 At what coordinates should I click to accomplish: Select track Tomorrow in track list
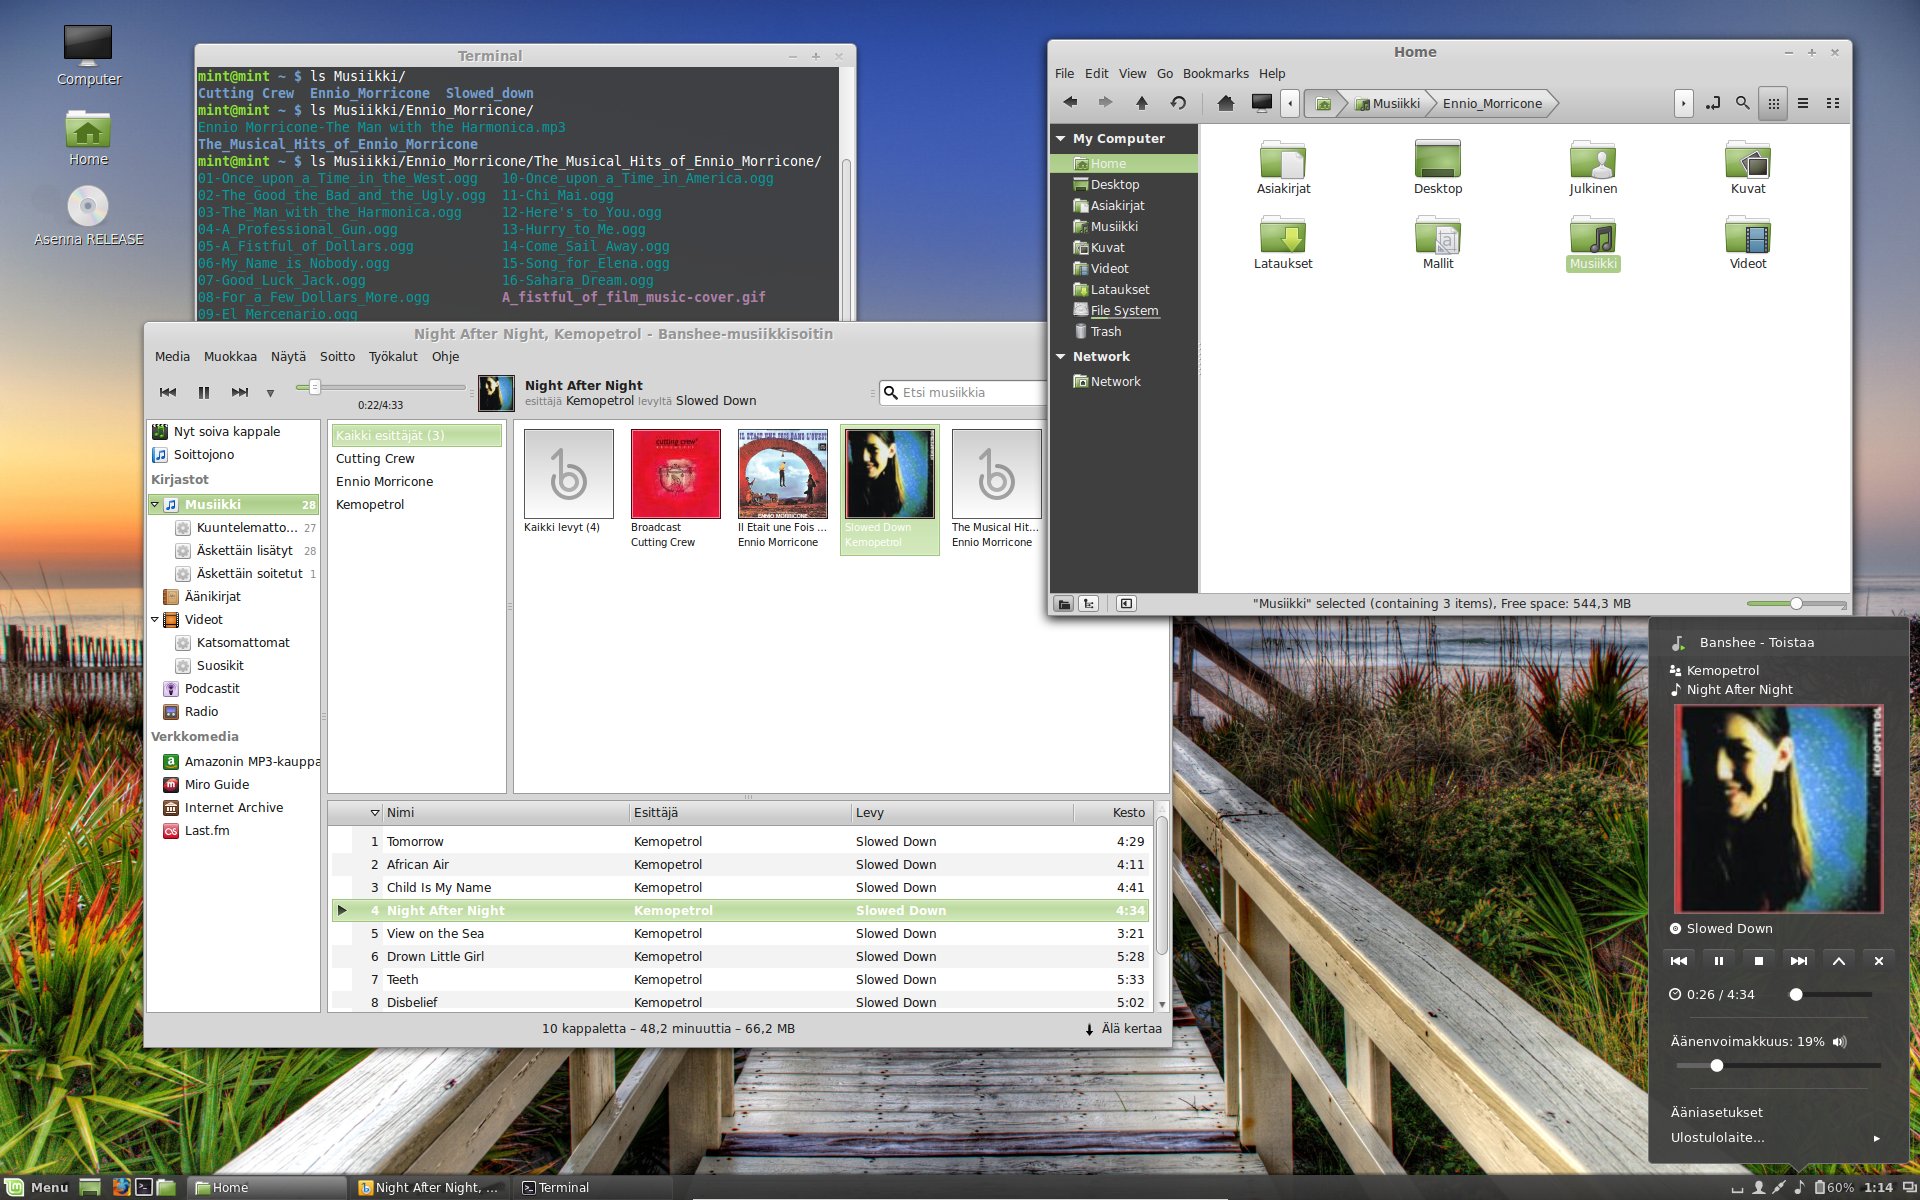click(x=740, y=841)
